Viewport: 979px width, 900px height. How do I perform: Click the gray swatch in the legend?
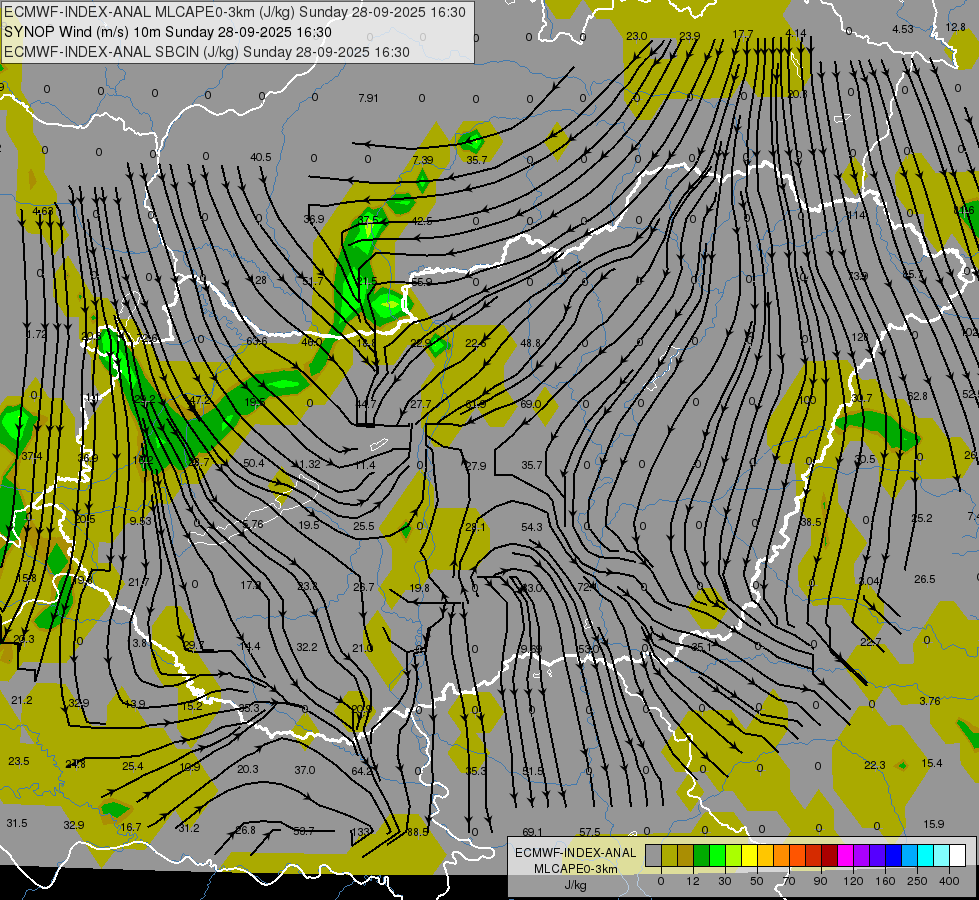tap(653, 855)
